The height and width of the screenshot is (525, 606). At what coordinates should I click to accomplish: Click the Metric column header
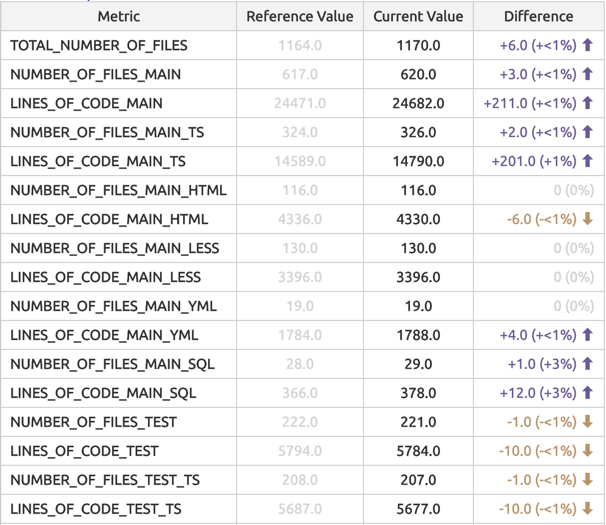pos(119,16)
